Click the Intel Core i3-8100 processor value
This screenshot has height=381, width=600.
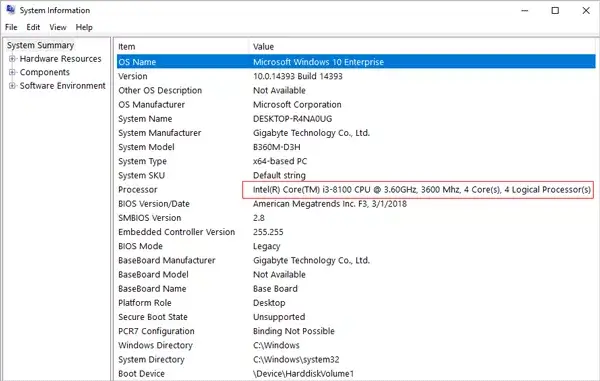point(422,189)
